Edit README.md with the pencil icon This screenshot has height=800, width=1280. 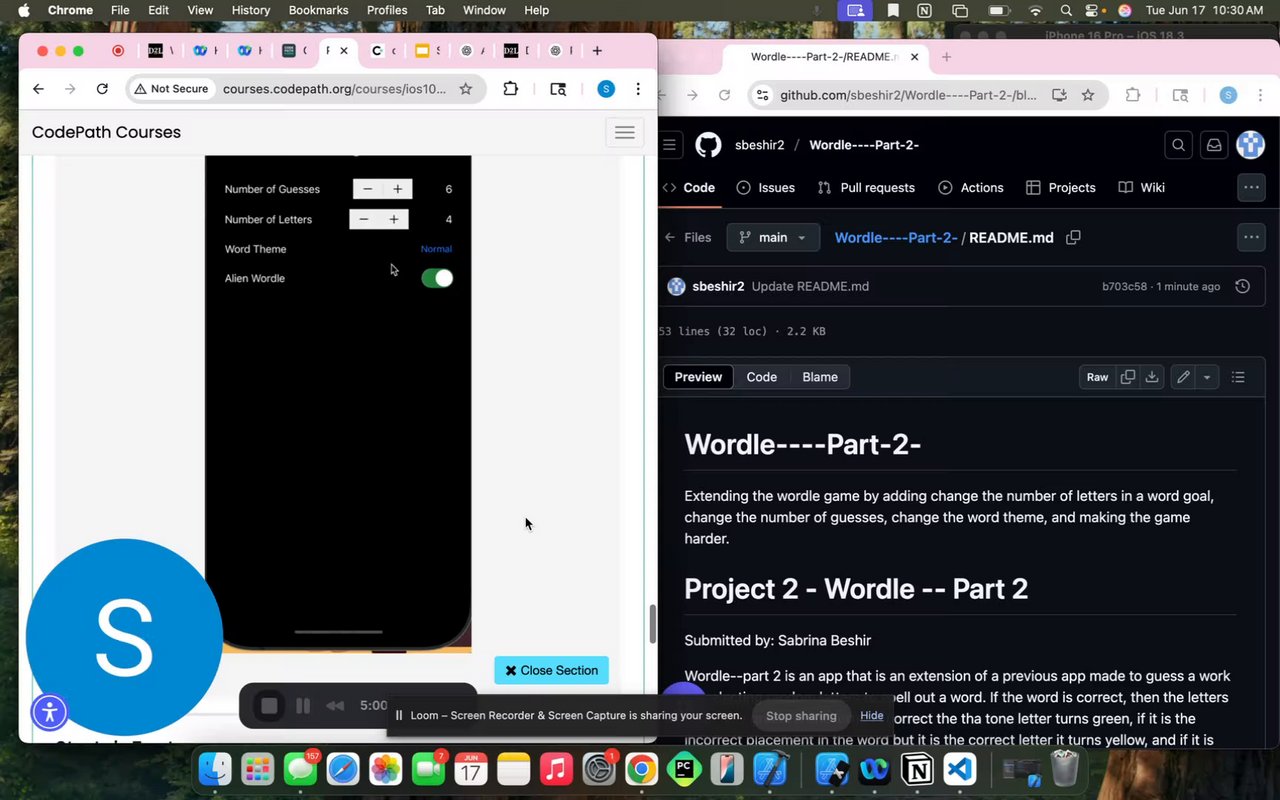pos(1183,377)
